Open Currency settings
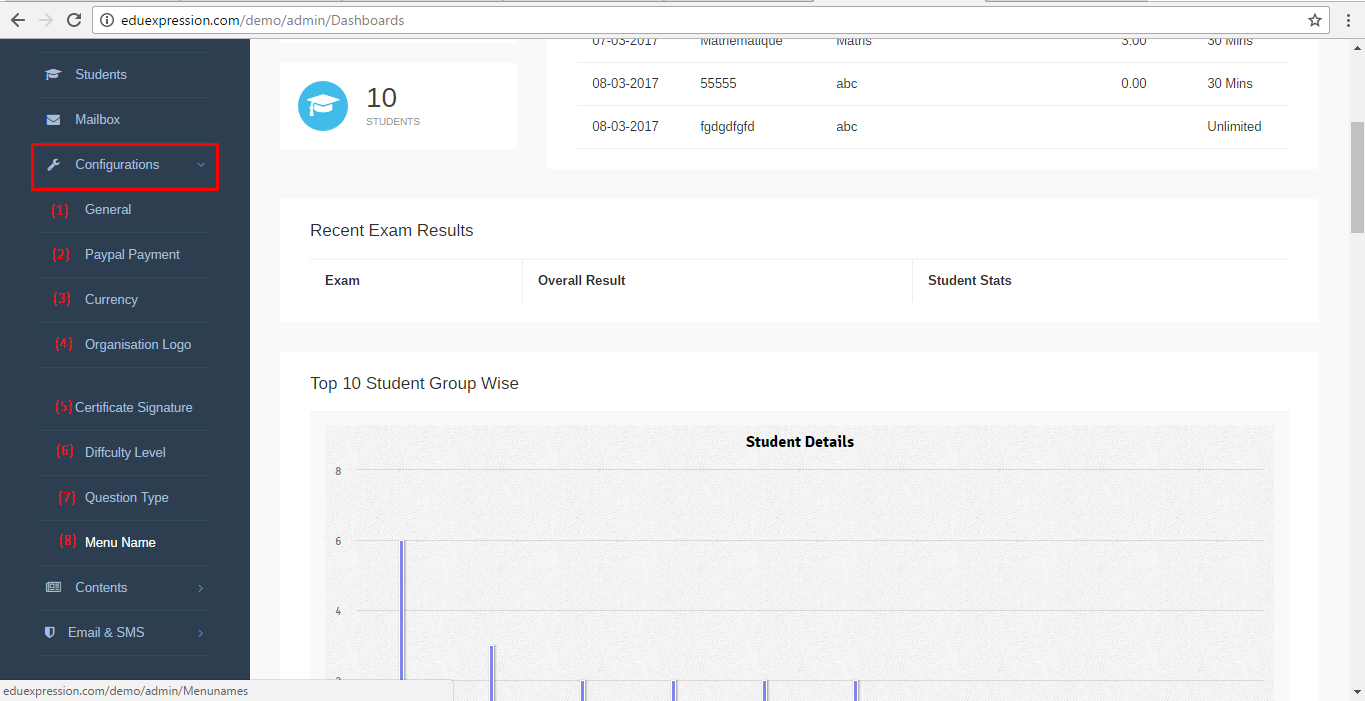Image resolution: width=1365 pixels, height=701 pixels. tap(111, 300)
